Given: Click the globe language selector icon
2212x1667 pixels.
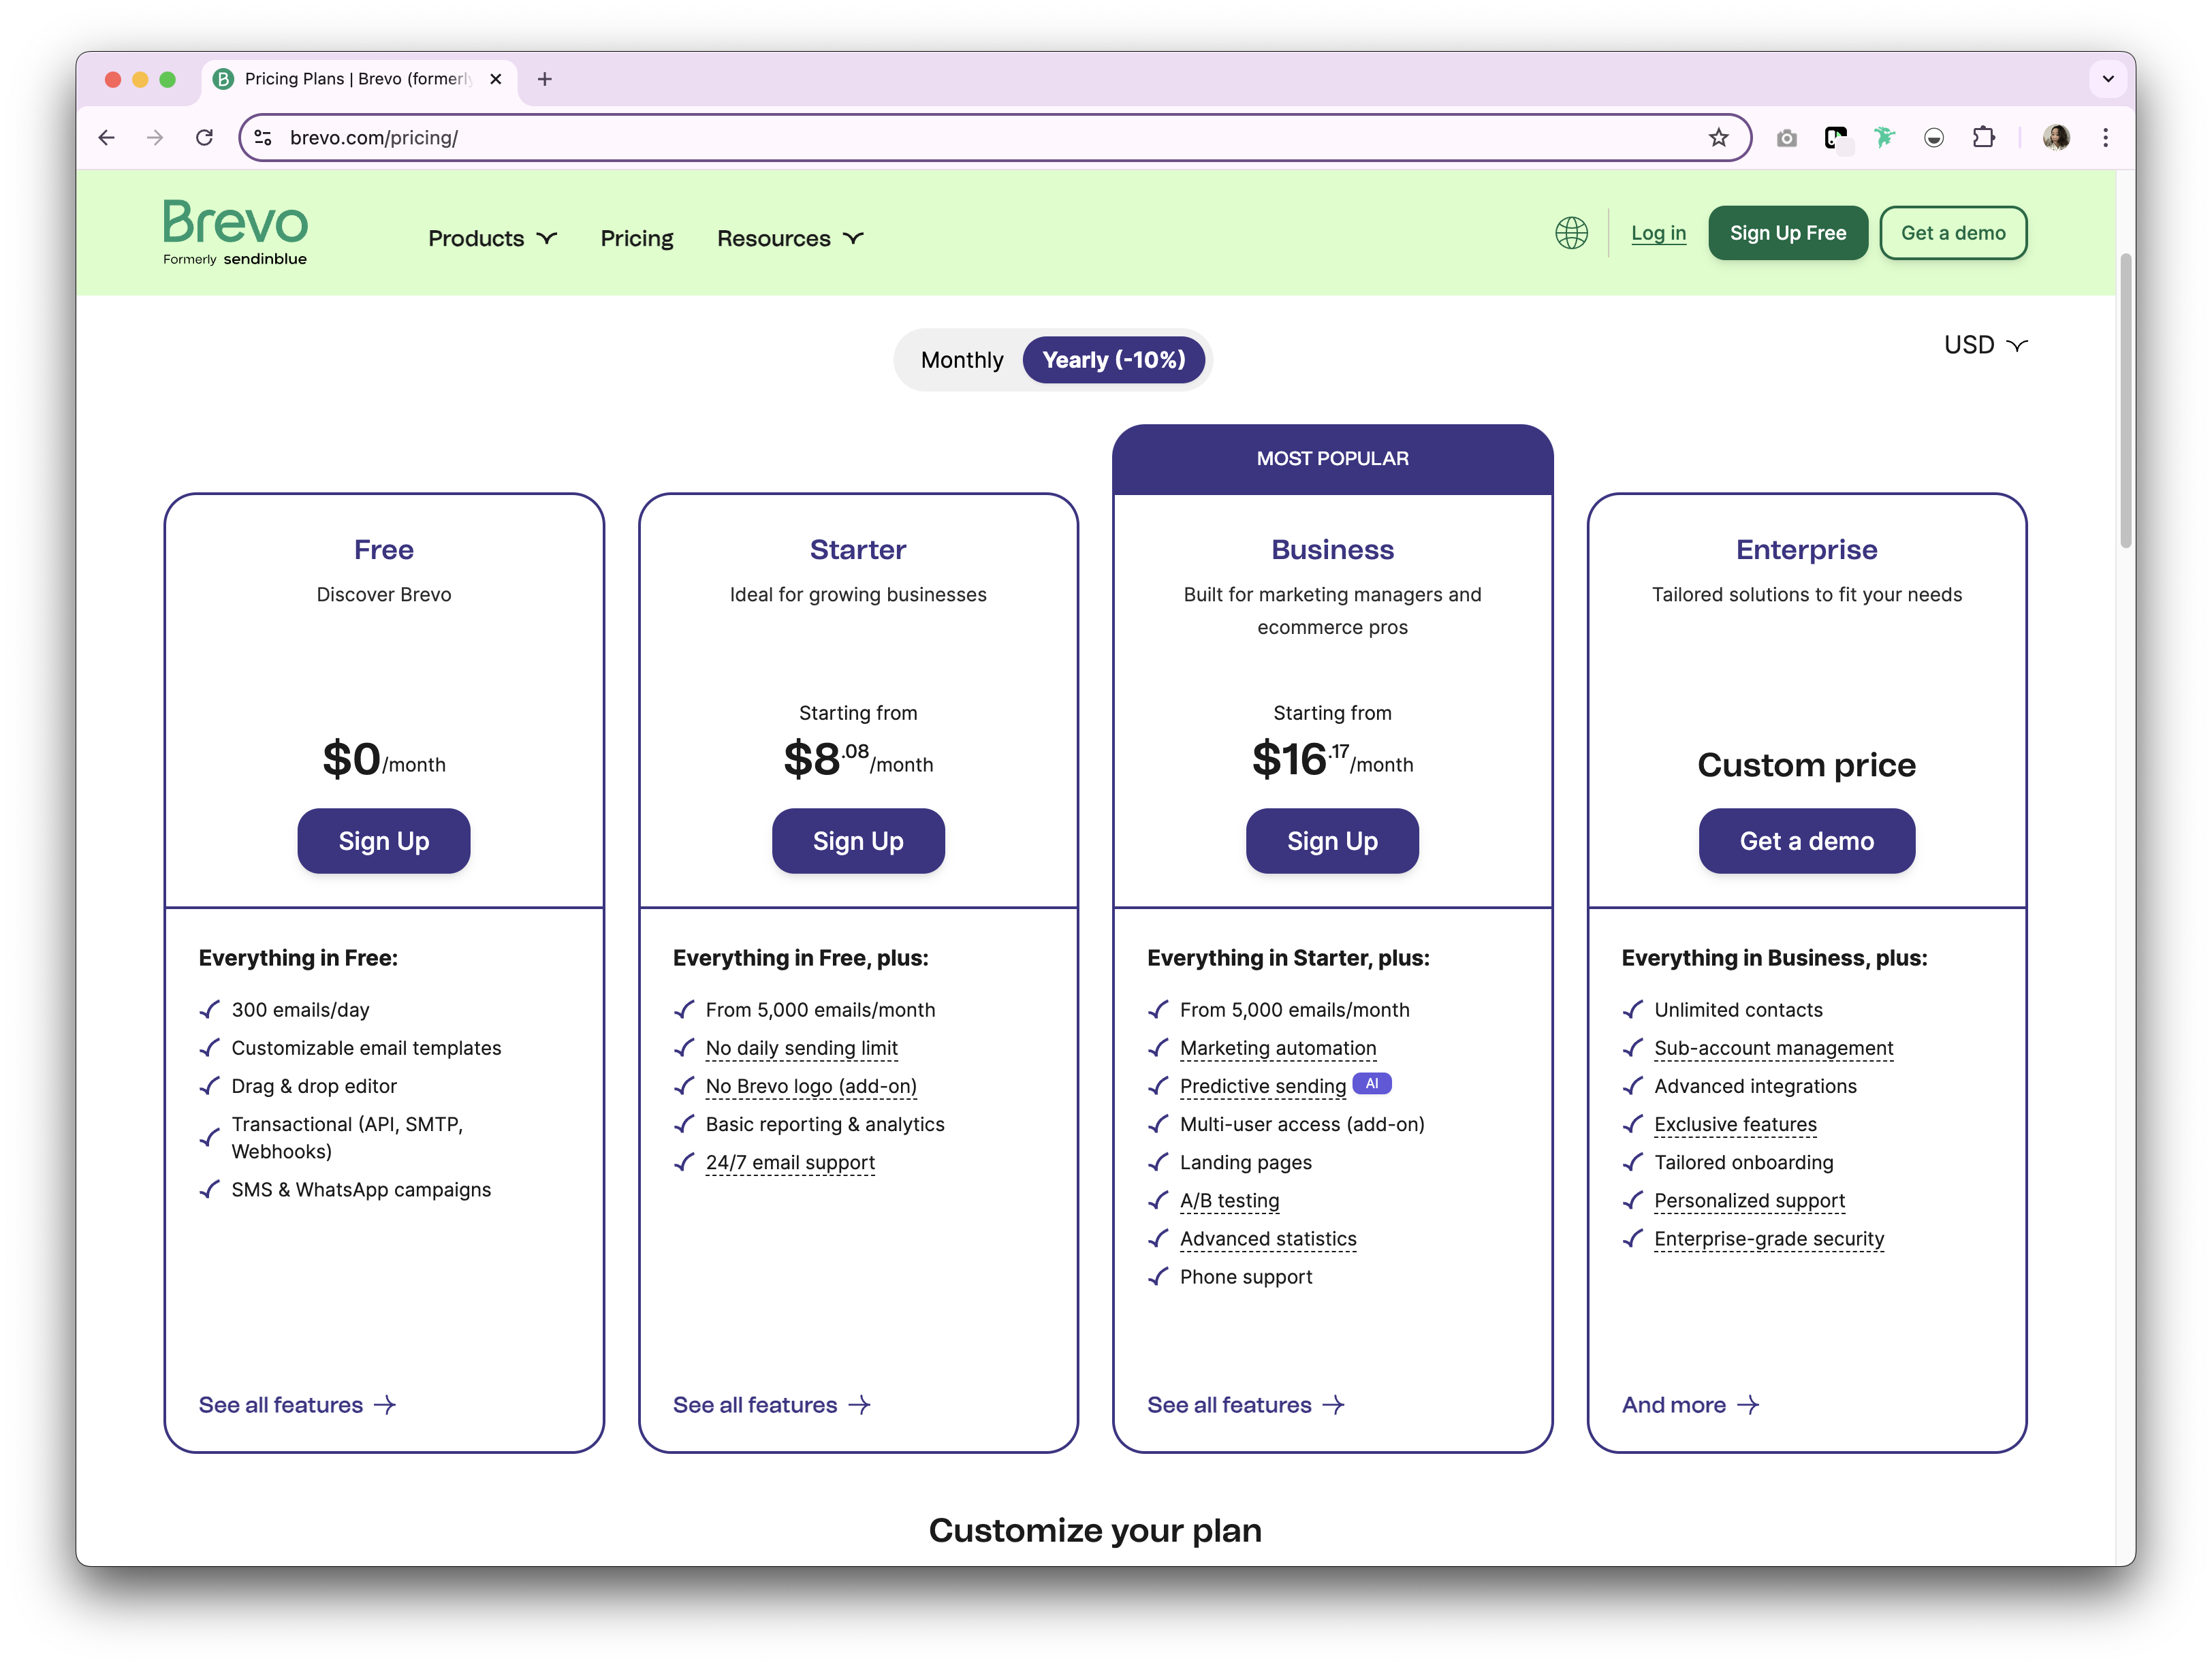Looking at the screenshot, I should click(1571, 233).
